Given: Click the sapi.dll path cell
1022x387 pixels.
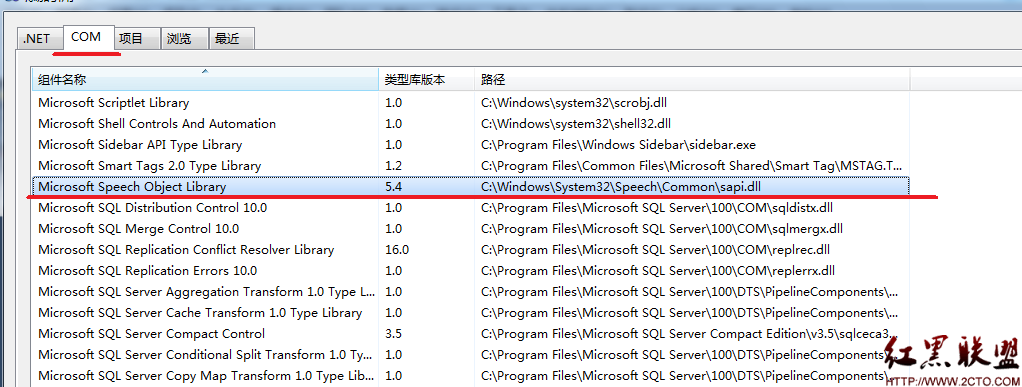Looking at the screenshot, I should [x=620, y=187].
